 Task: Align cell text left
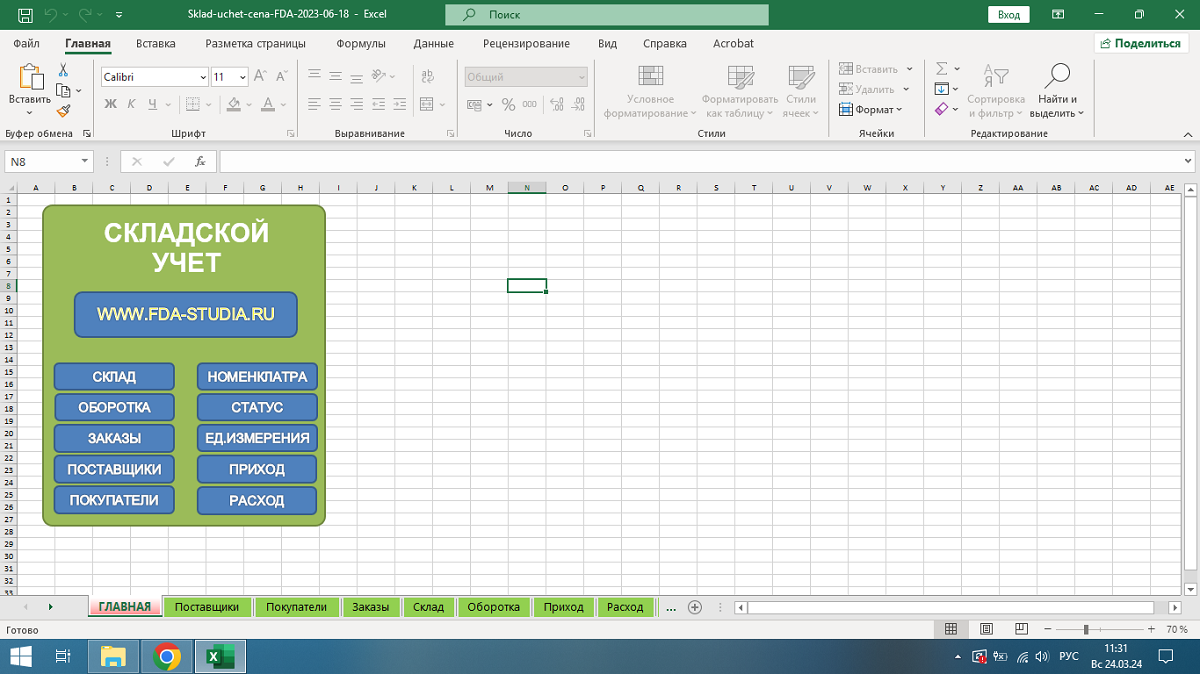(x=314, y=104)
